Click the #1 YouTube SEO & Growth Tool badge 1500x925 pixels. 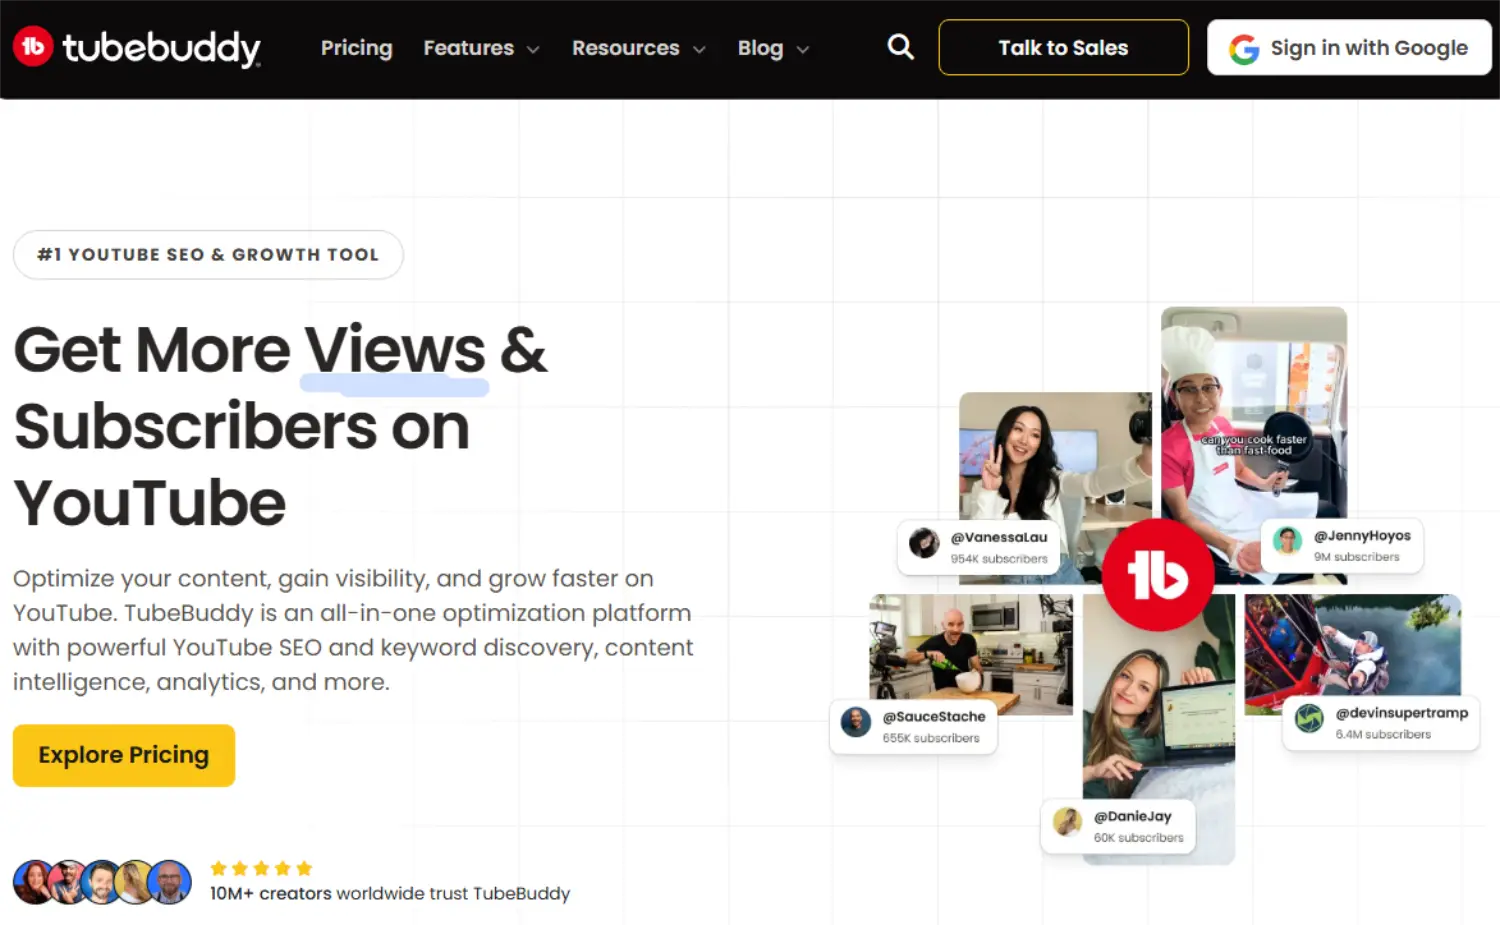[208, 255]
